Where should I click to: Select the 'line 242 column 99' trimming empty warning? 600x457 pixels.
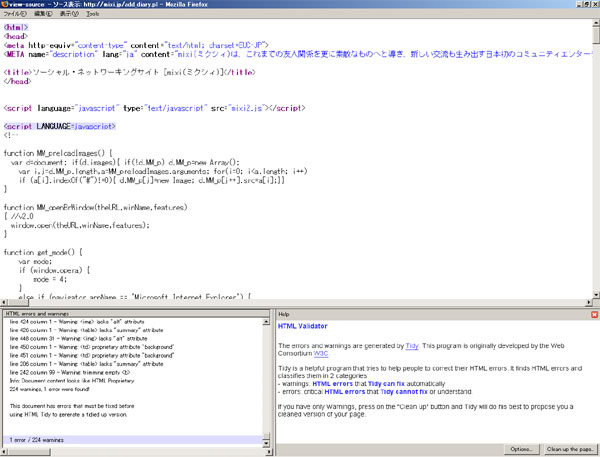tap(132, 372)
